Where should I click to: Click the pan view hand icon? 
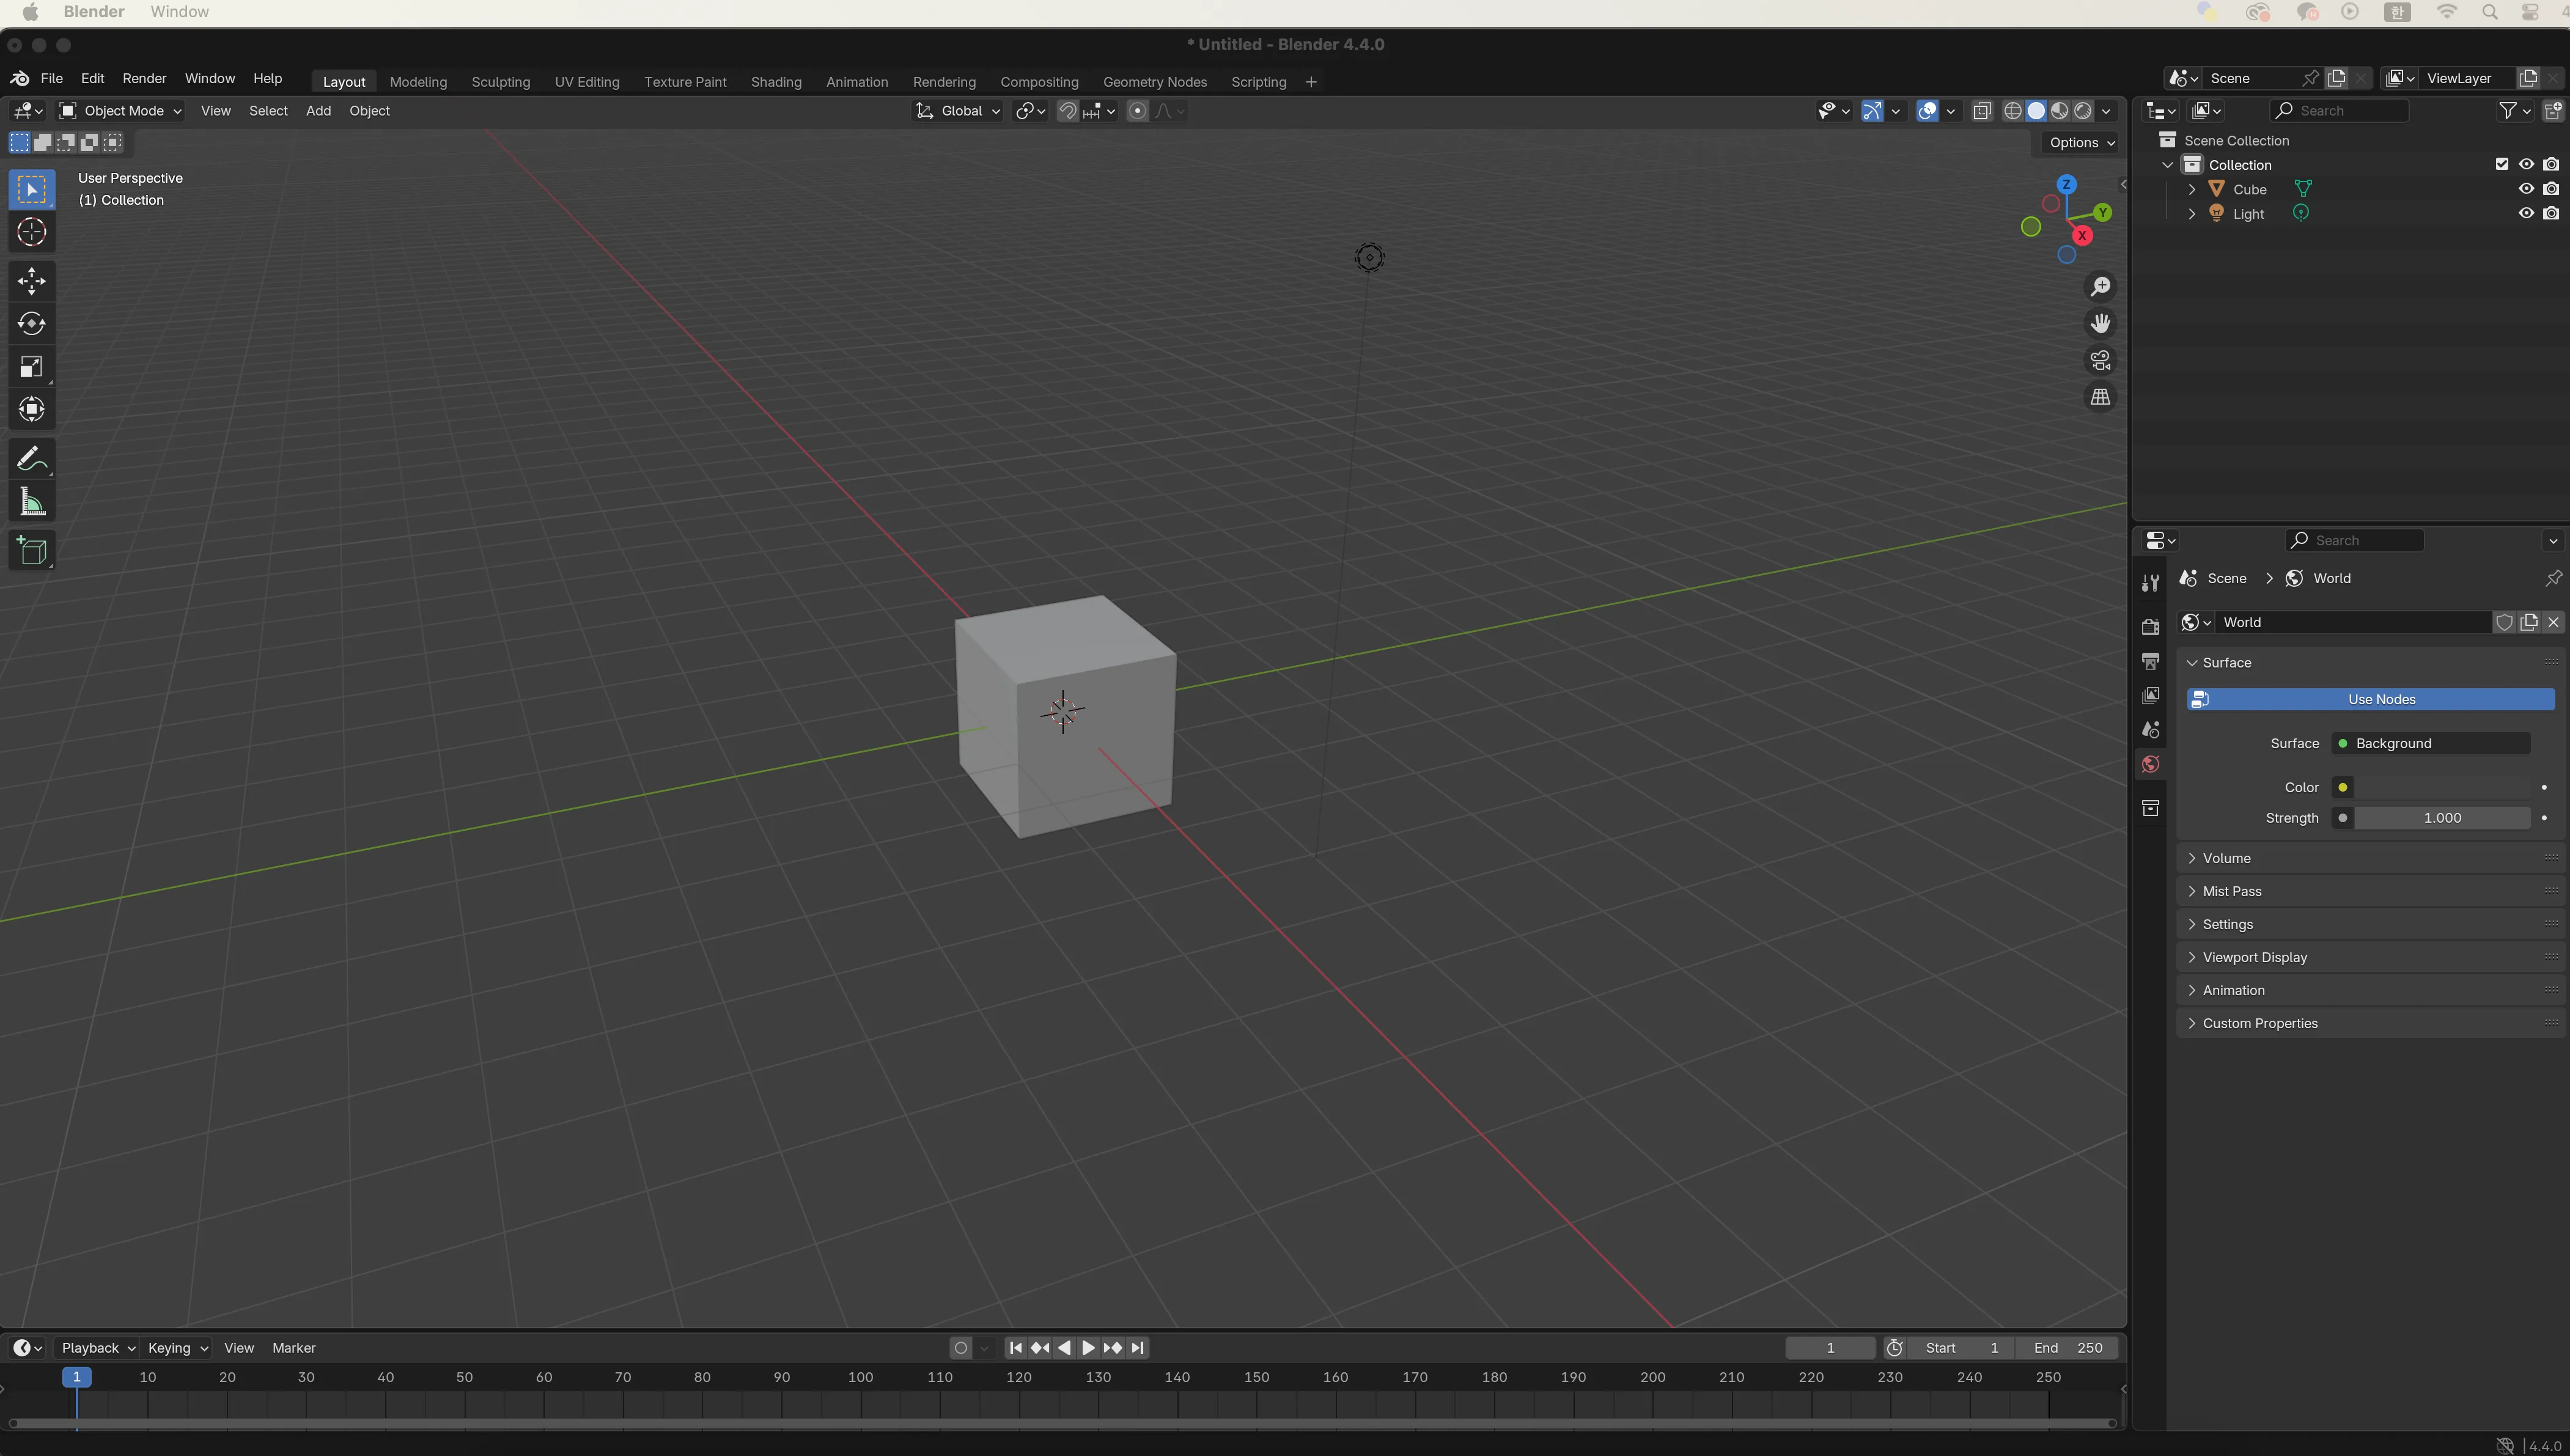pos(2101,324)
